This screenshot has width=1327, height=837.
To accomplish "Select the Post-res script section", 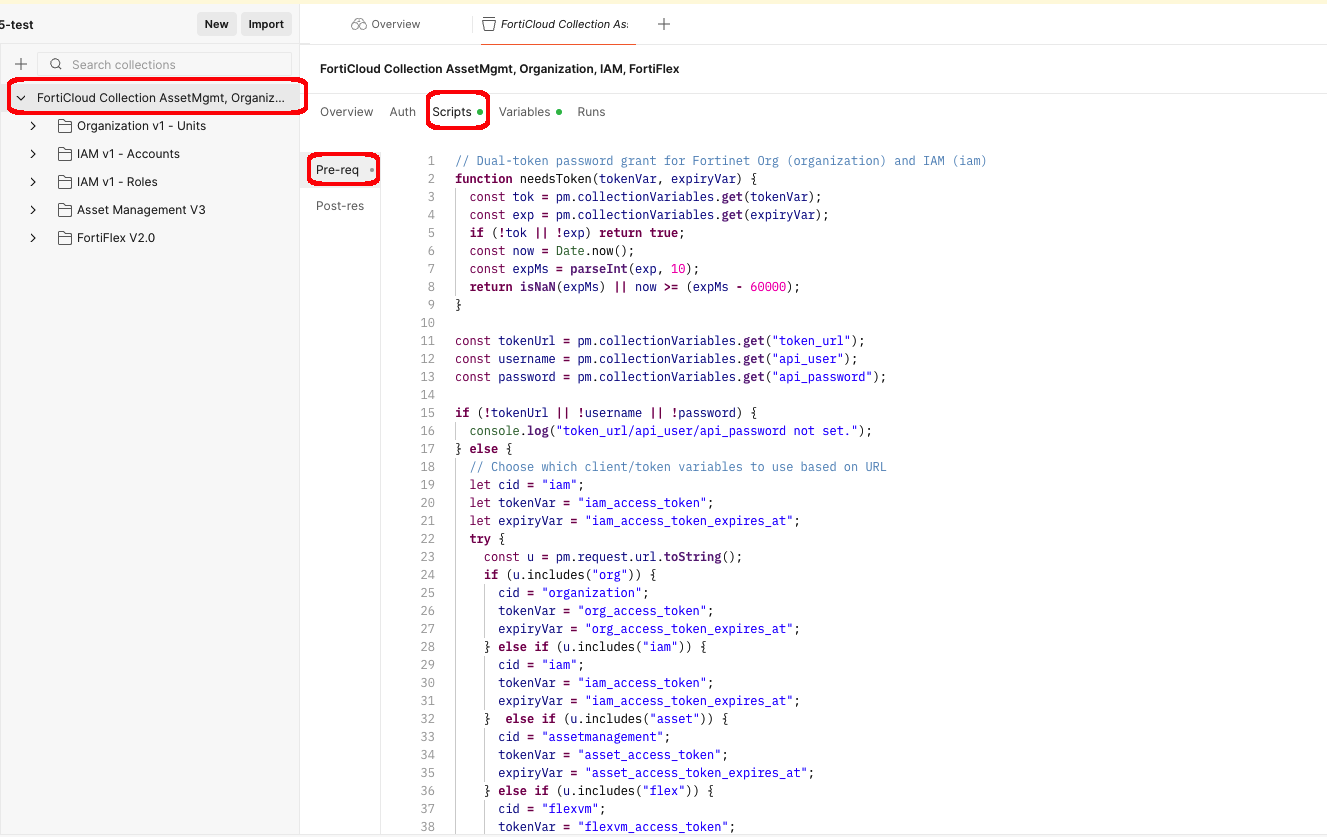I will click(x=340, y=206).
